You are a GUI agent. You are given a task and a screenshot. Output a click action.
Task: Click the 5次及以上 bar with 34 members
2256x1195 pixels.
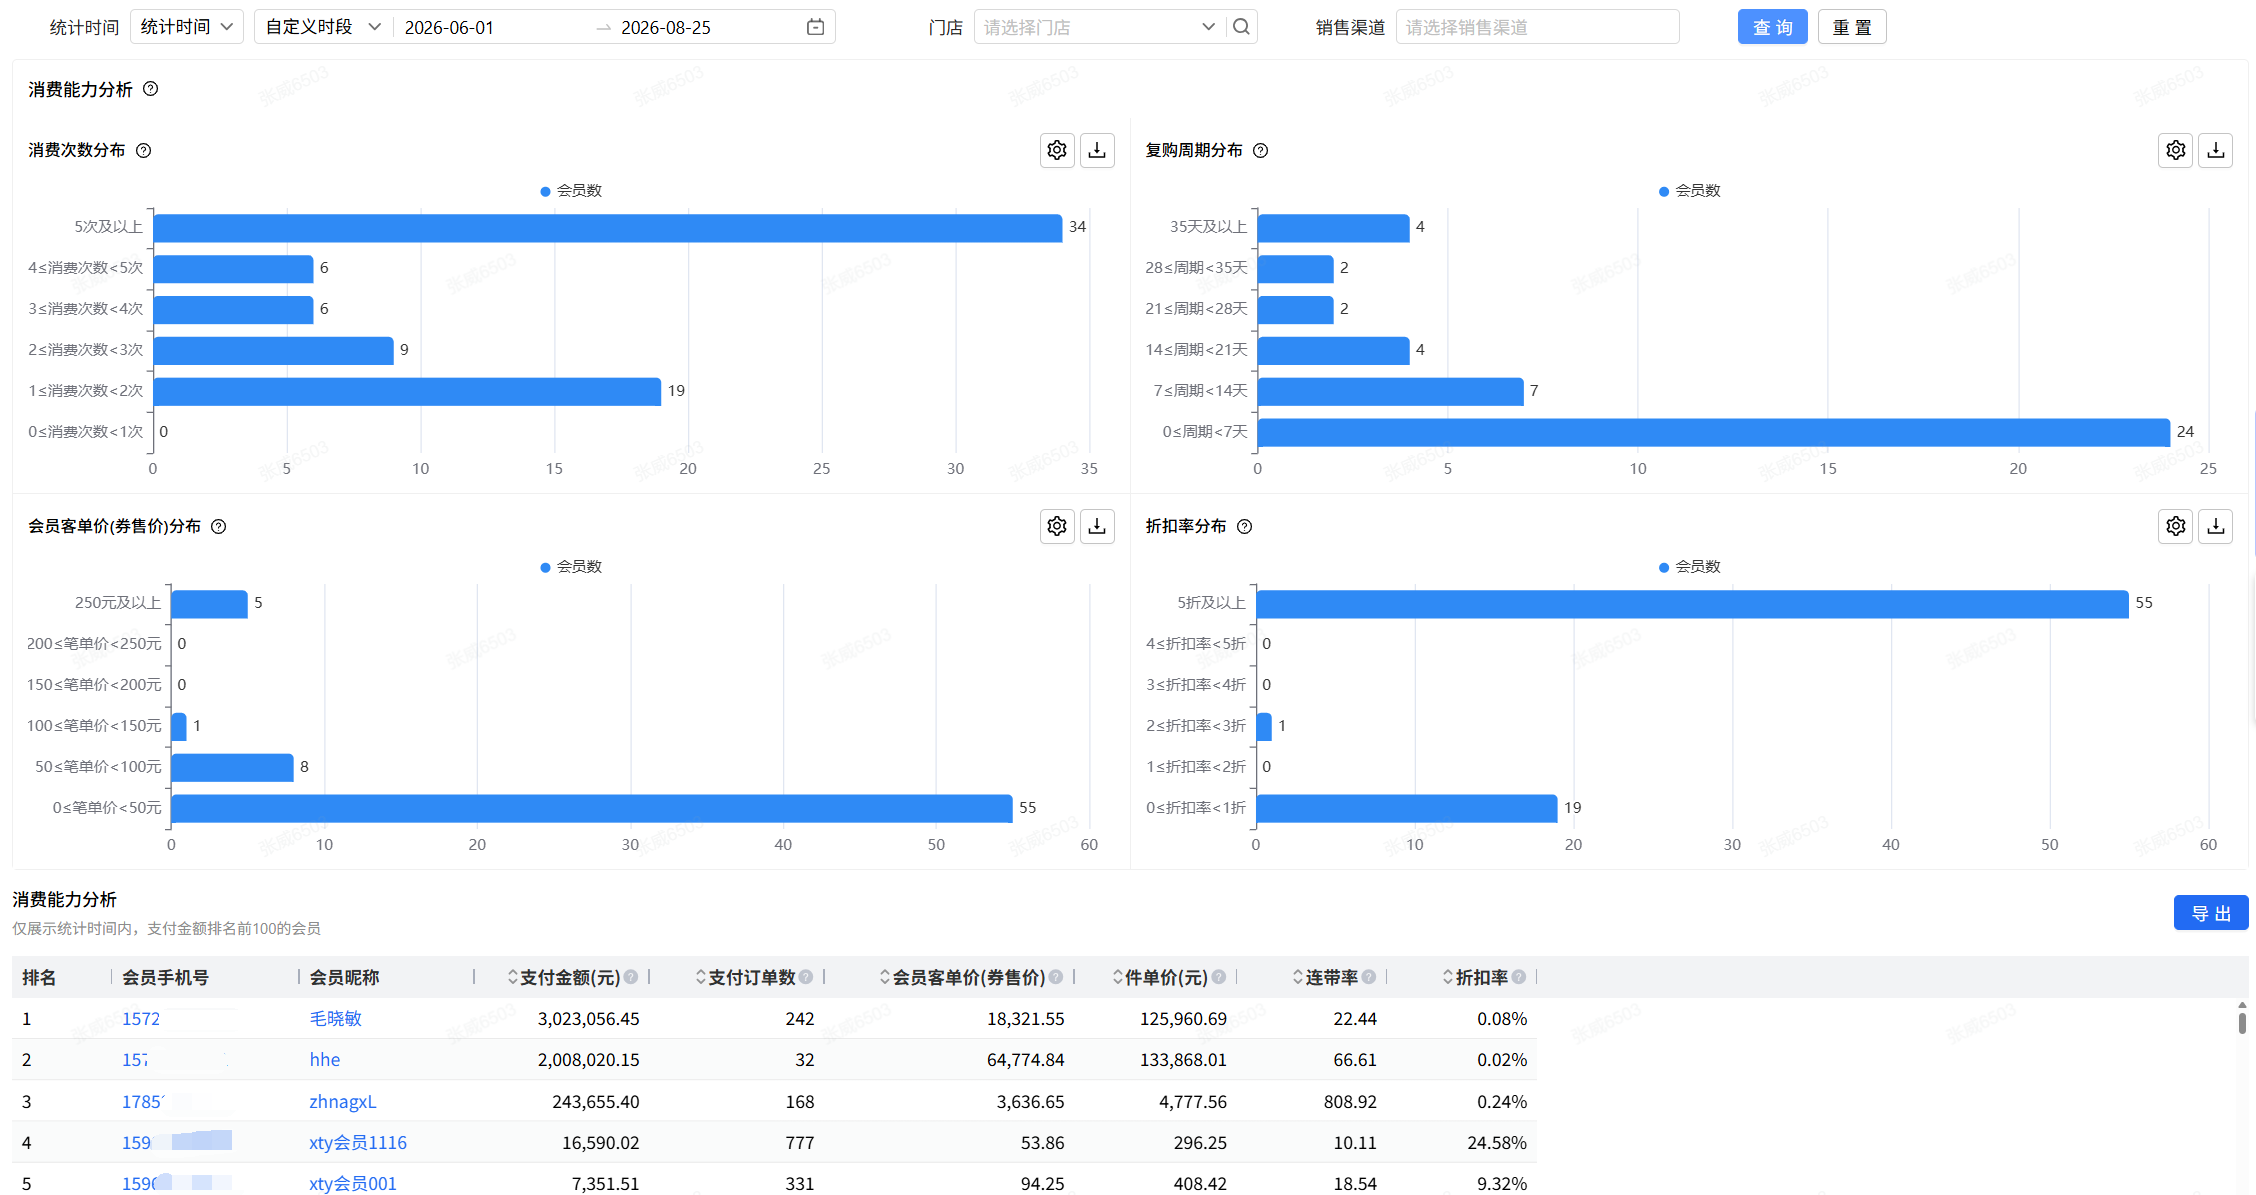click(607, 228)
